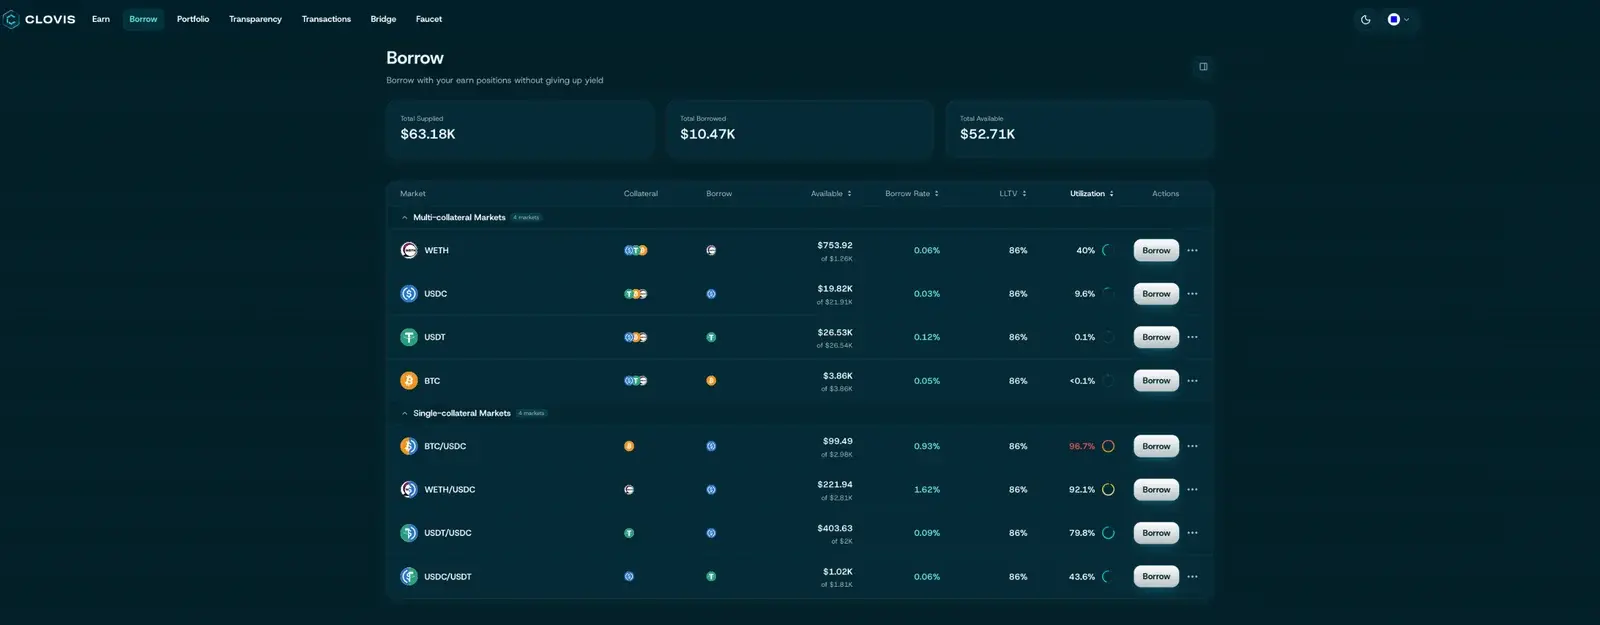Screen dimensions: 1600x625
Task: Open more options for USDT/USDC row
Action: tap(1192, 533)
